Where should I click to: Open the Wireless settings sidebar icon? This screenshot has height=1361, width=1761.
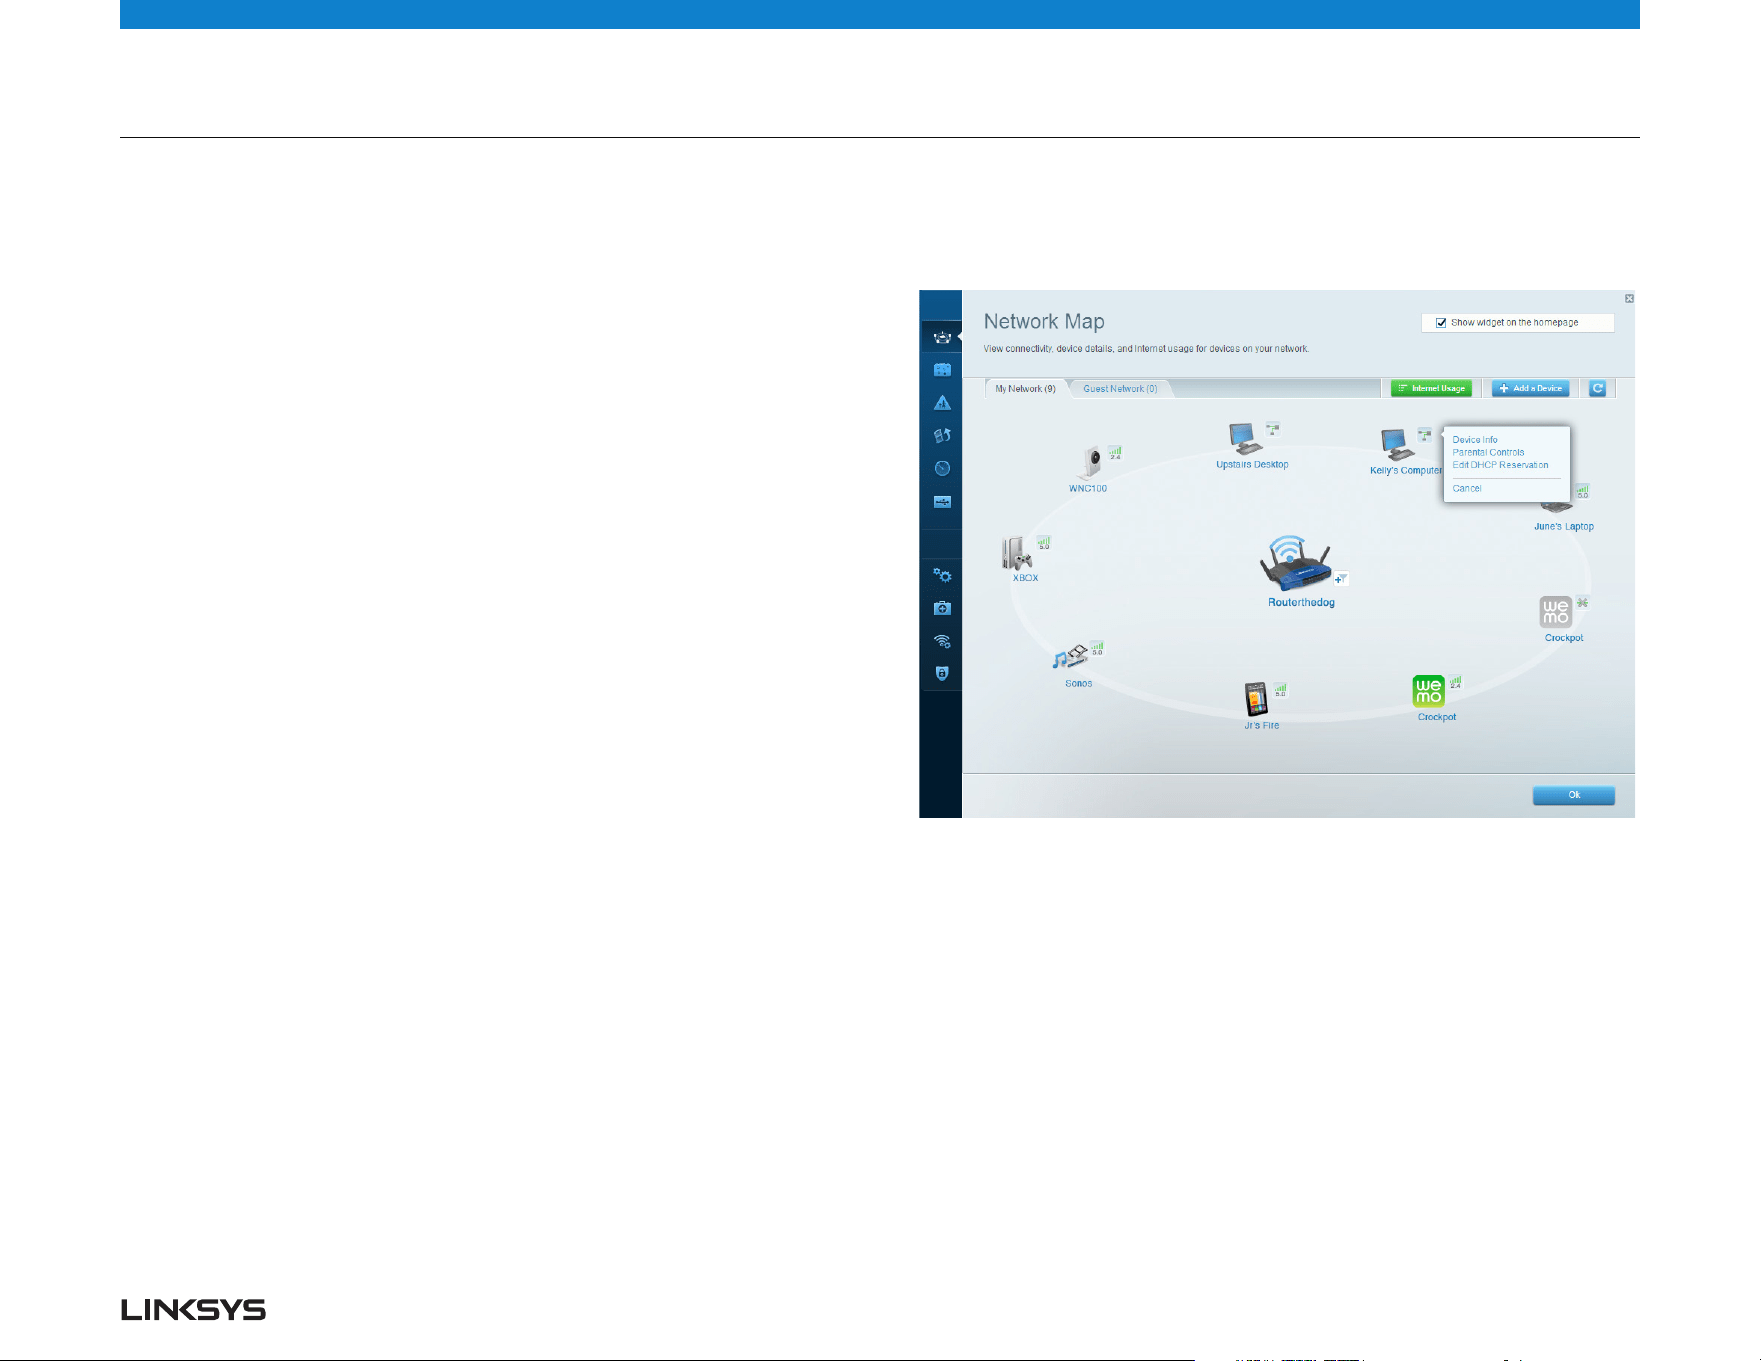coord(942,641)
